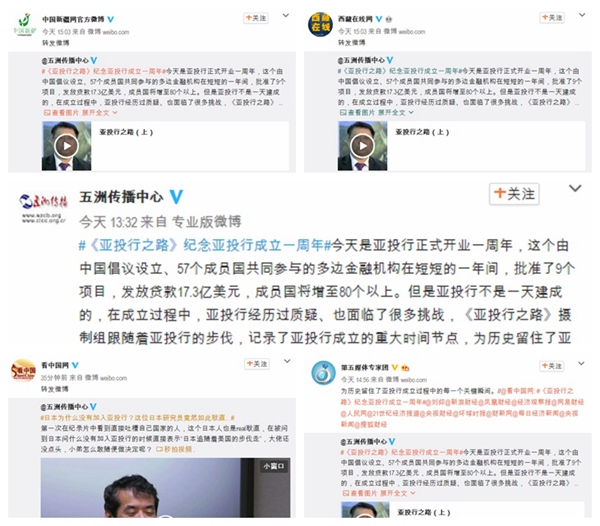
Task: Click the verified badge beside 五洲传播中心 heading
Action: 176,197
